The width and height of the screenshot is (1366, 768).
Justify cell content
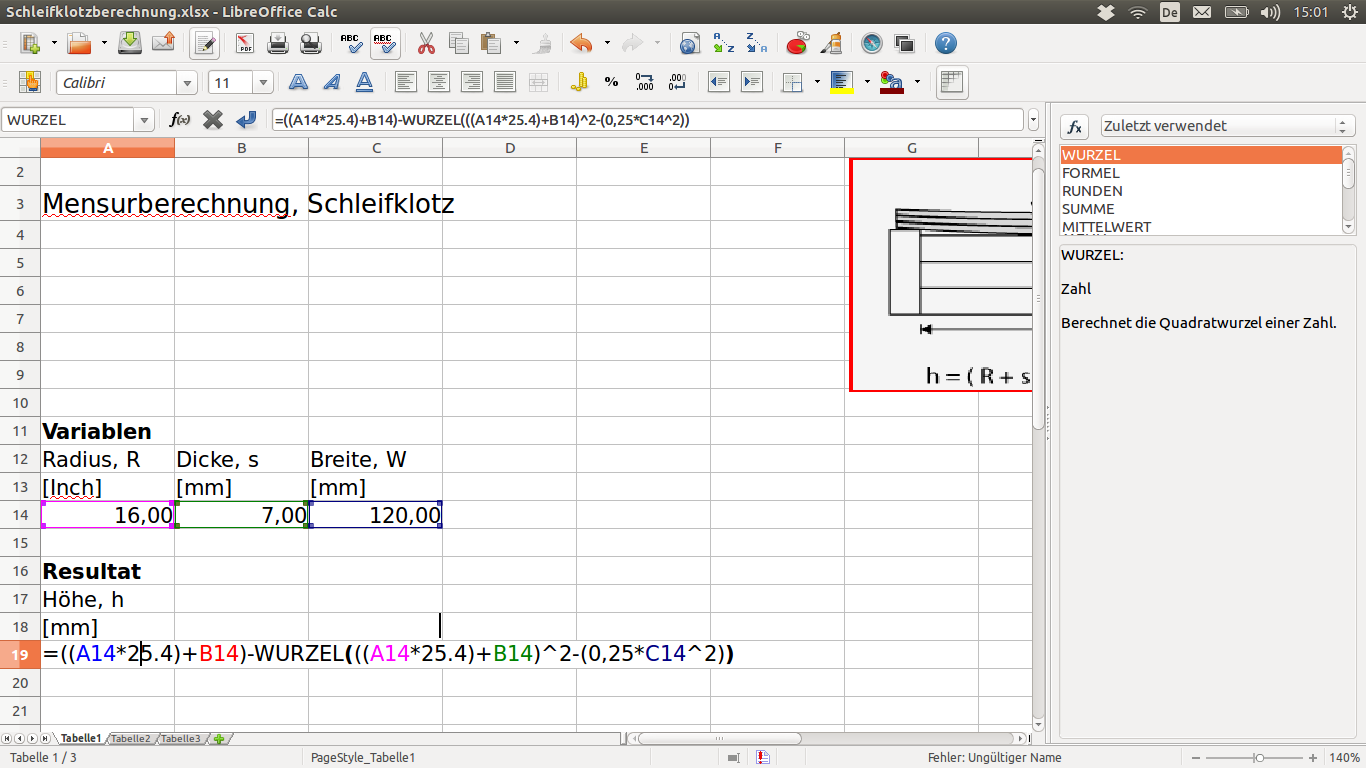(x=505, y=83)
